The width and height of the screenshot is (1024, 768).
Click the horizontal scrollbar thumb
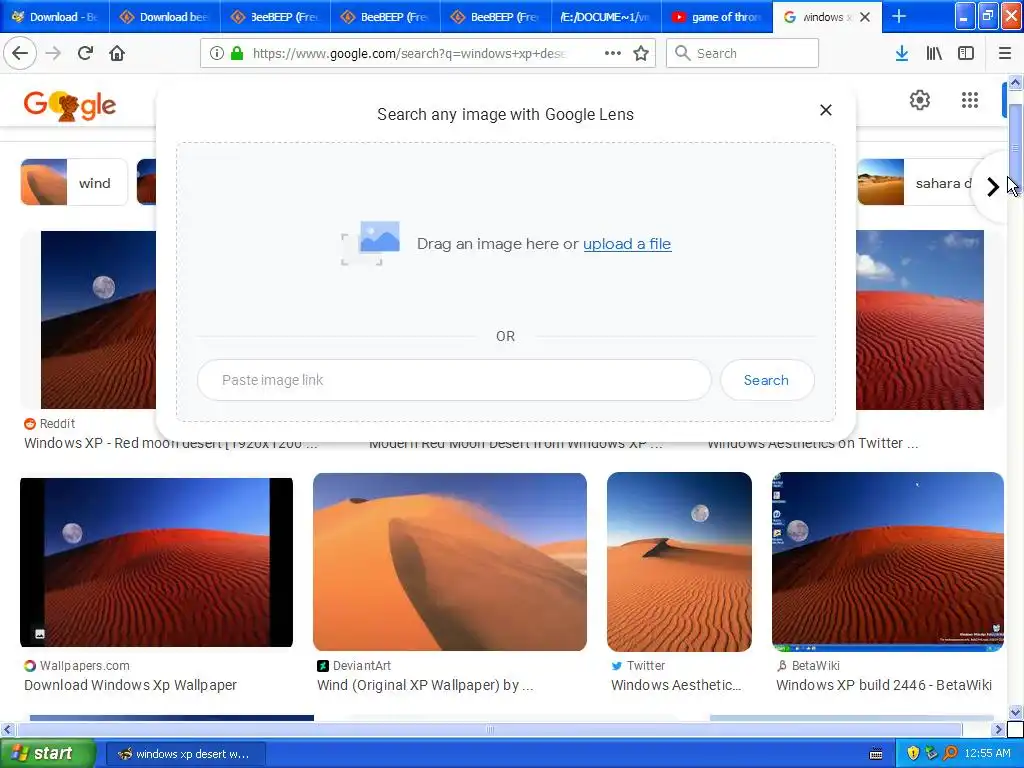click(x=489, y=729)
